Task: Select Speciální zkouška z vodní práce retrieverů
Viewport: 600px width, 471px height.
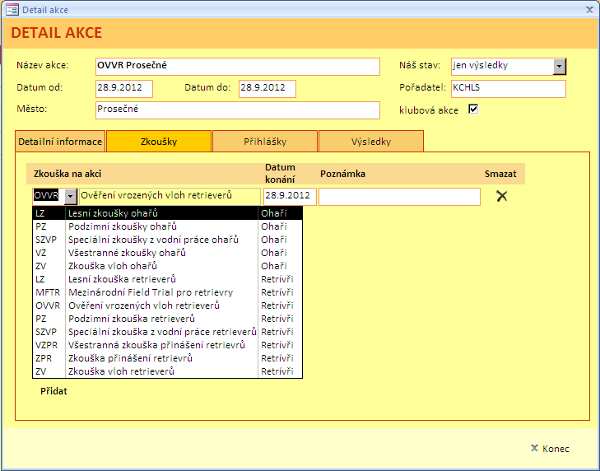Action: click(168, 332)
